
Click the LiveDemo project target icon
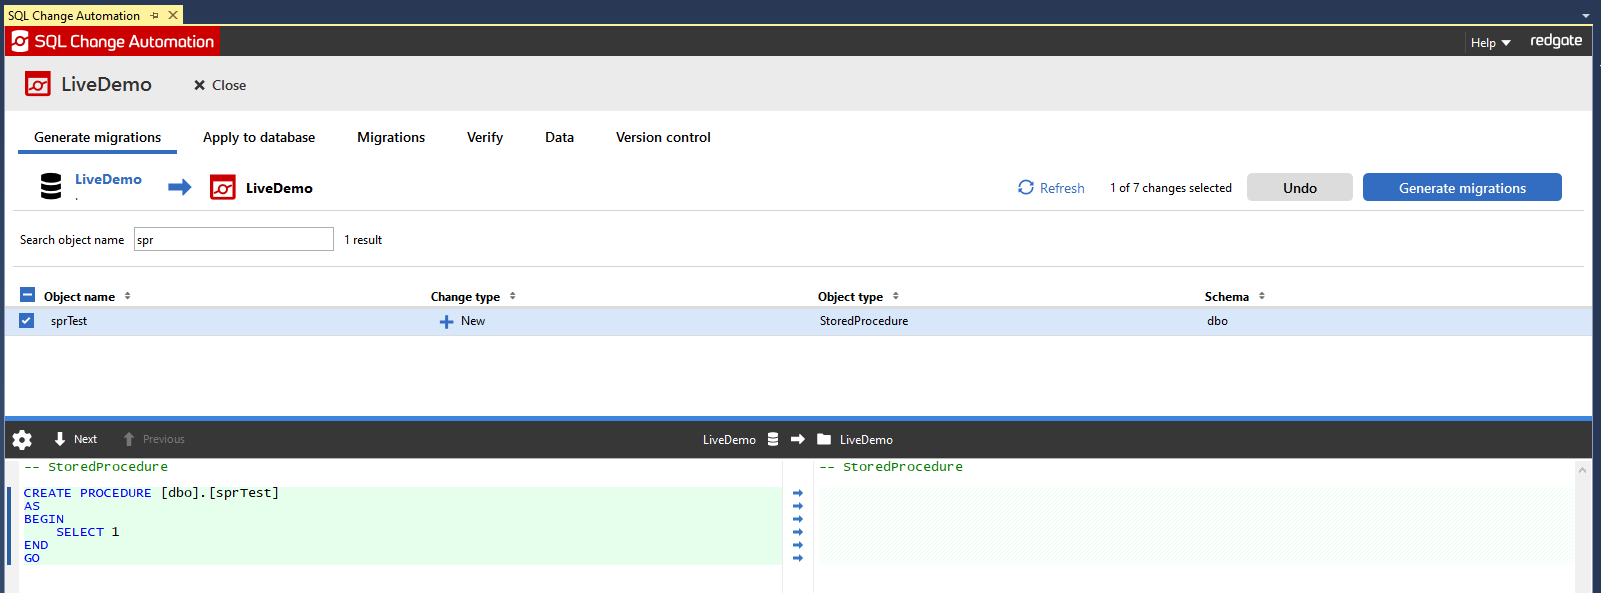[x=222, y=187]
